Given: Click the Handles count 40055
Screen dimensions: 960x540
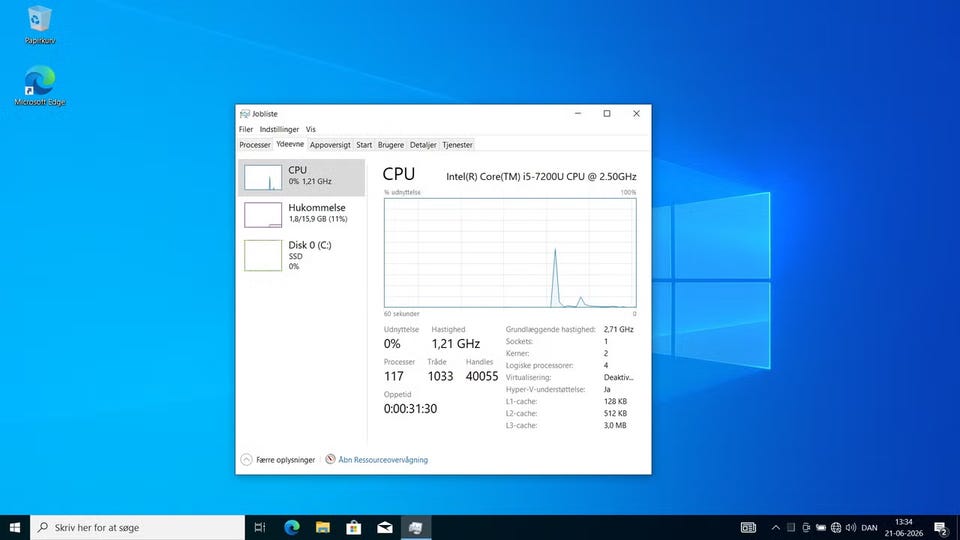Looking at the screenshot, I should (x=482, y=376).
